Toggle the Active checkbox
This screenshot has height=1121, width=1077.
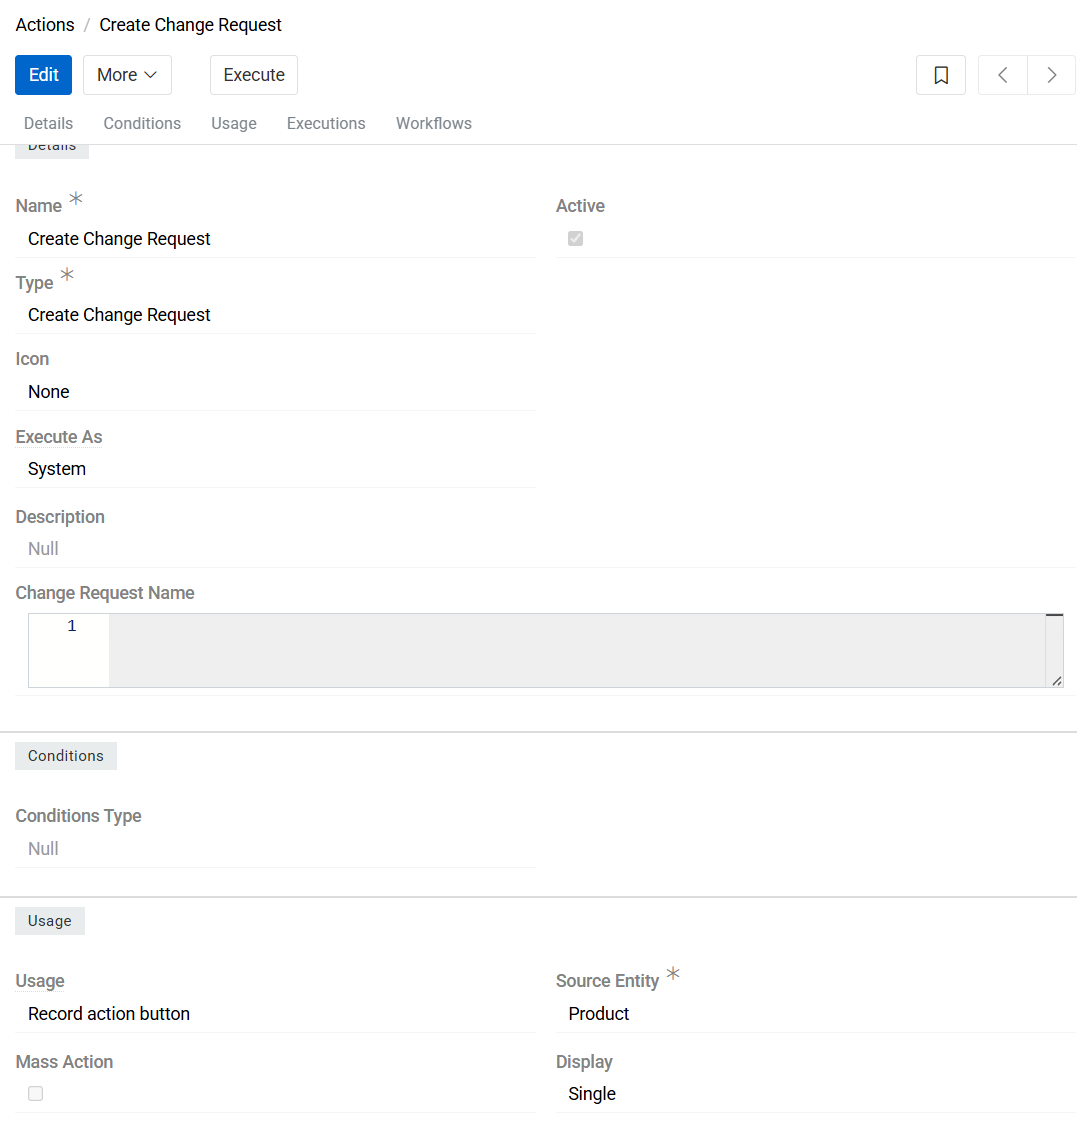tap(575, 238)
